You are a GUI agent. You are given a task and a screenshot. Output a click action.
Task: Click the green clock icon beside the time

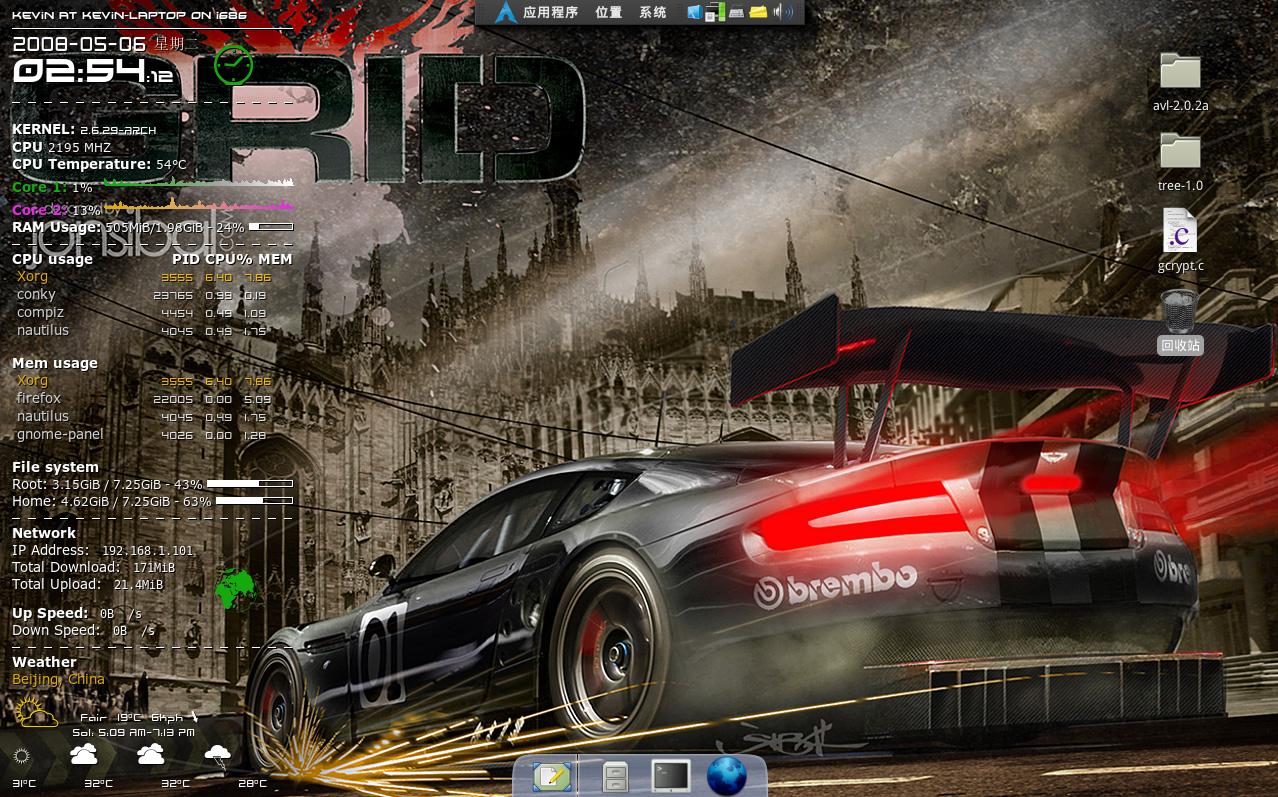click(233, 65)
